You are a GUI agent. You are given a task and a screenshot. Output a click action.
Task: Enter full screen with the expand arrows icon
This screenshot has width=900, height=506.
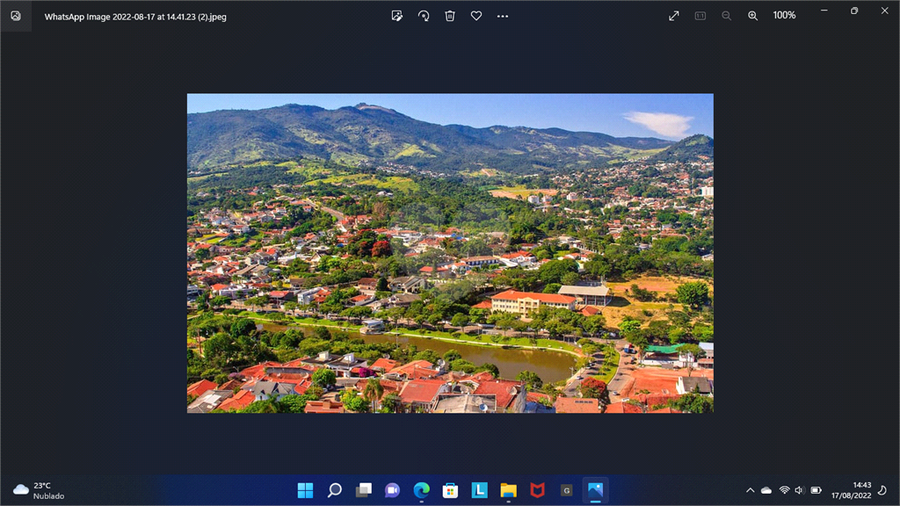[674, 16]
